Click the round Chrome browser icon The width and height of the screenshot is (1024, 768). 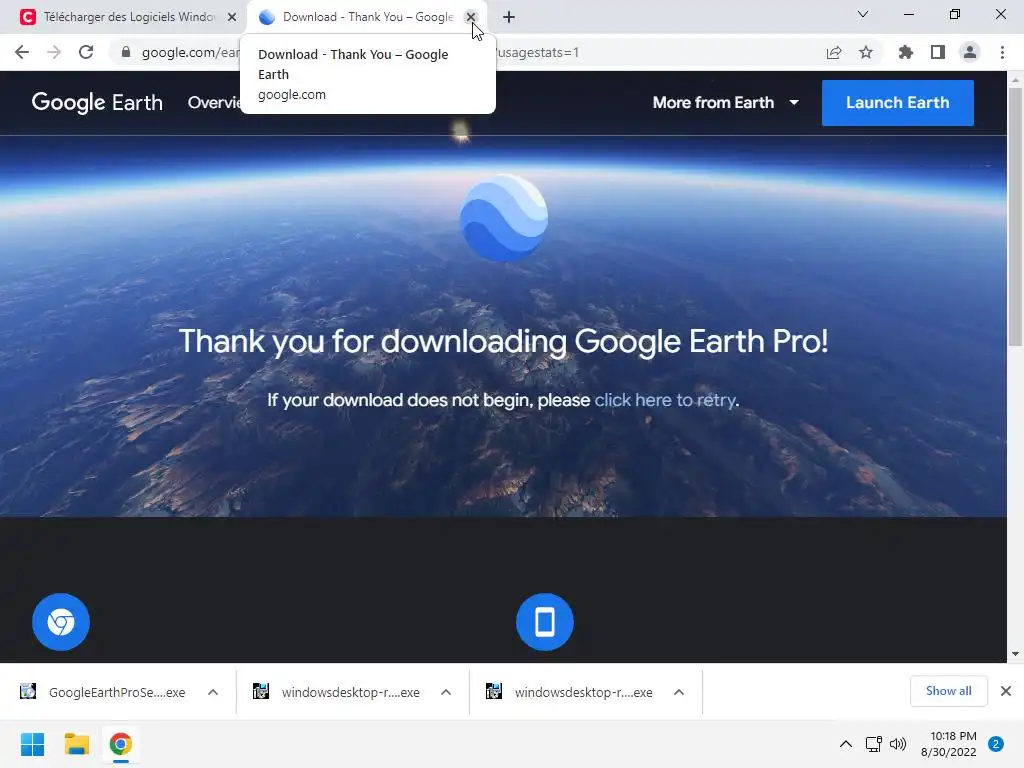(x=61, y=622)
